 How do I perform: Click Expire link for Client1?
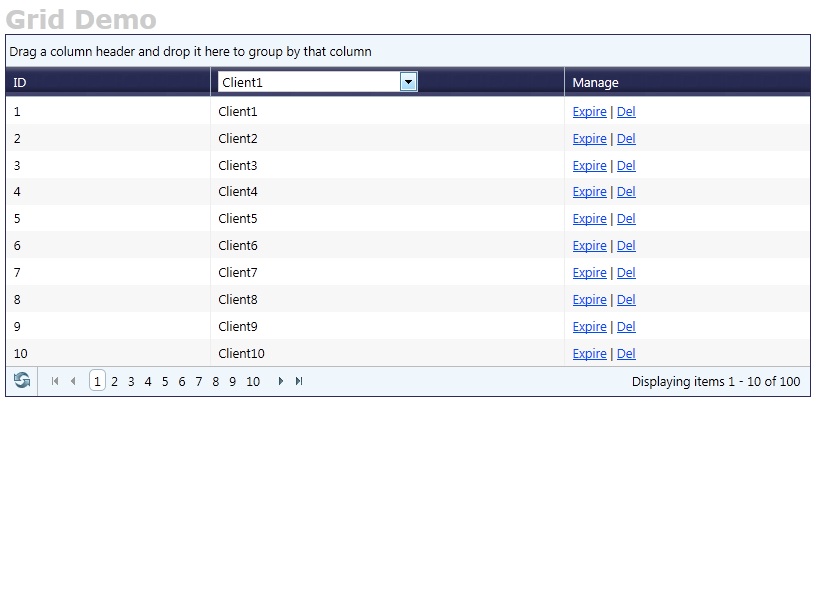(x=590, y=112)
